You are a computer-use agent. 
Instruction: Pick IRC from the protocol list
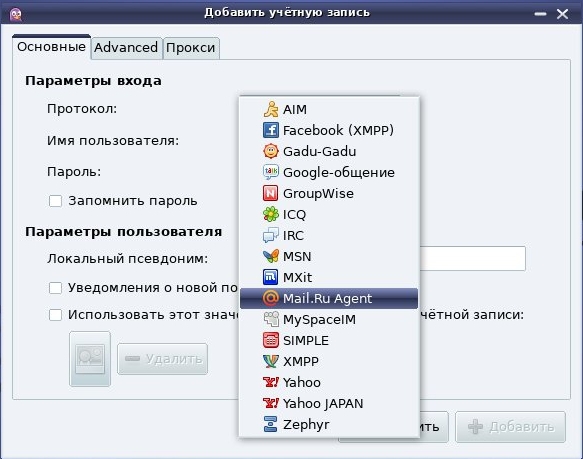(x=329, y=235)
